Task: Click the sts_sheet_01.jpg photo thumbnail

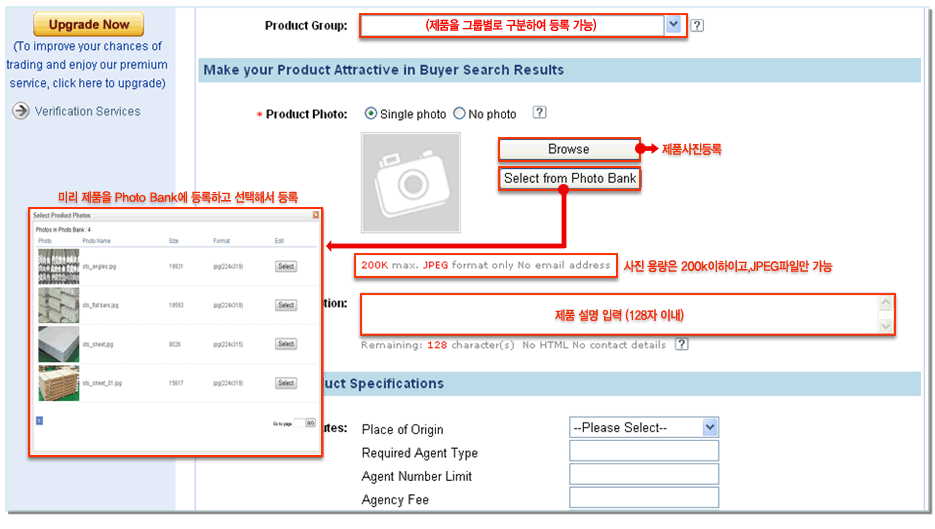Action: tap(58, 383)
